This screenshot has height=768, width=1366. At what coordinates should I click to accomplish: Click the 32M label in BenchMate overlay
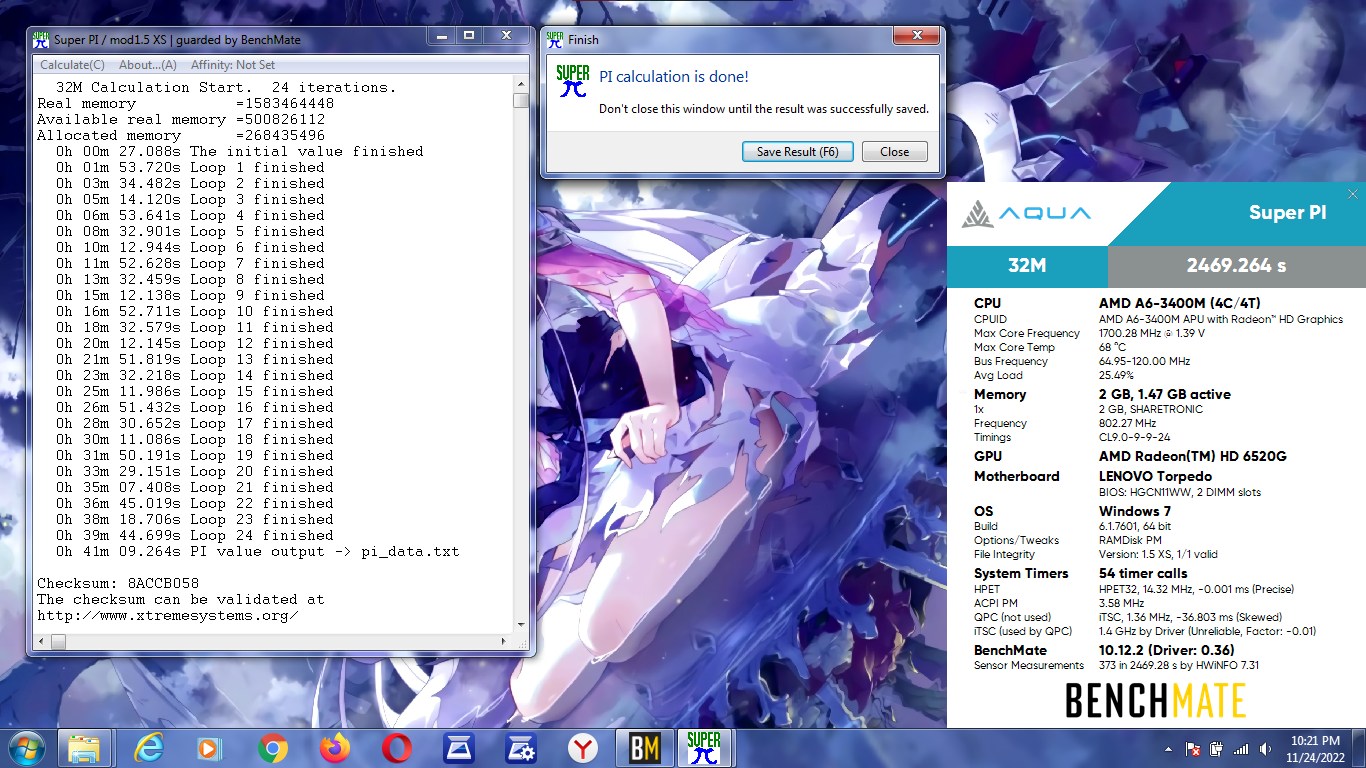(x=1027, y=266)
